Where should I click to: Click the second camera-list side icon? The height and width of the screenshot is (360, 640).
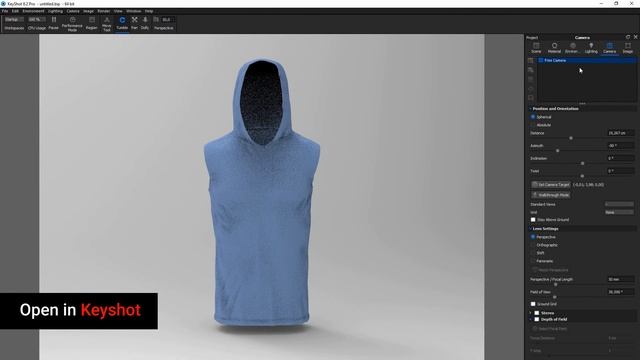pos(531,70)
